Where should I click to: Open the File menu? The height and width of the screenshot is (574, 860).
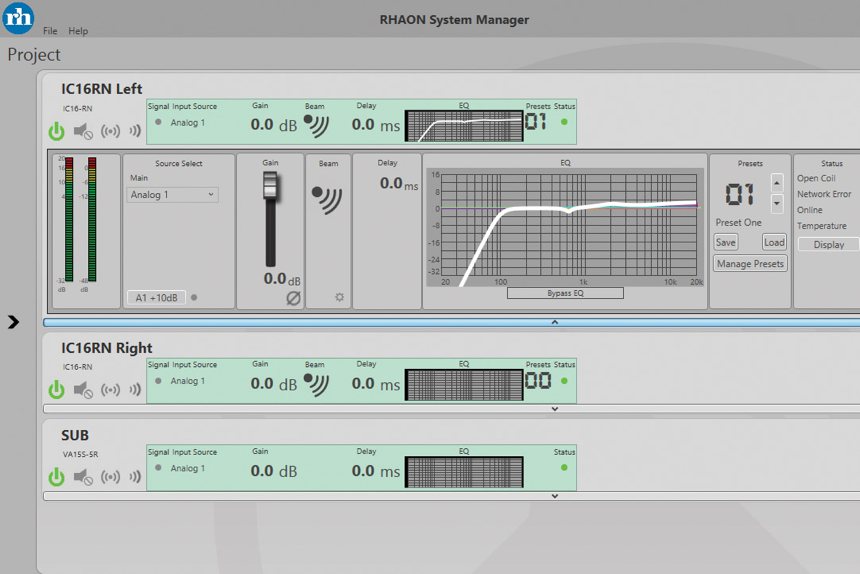[50, 31]
